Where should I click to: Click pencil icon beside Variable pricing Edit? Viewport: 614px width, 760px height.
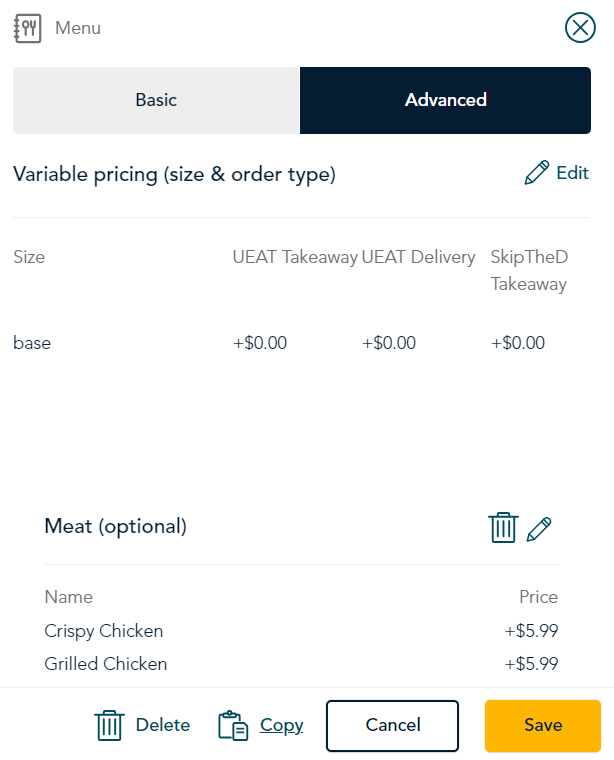[536, 173]
